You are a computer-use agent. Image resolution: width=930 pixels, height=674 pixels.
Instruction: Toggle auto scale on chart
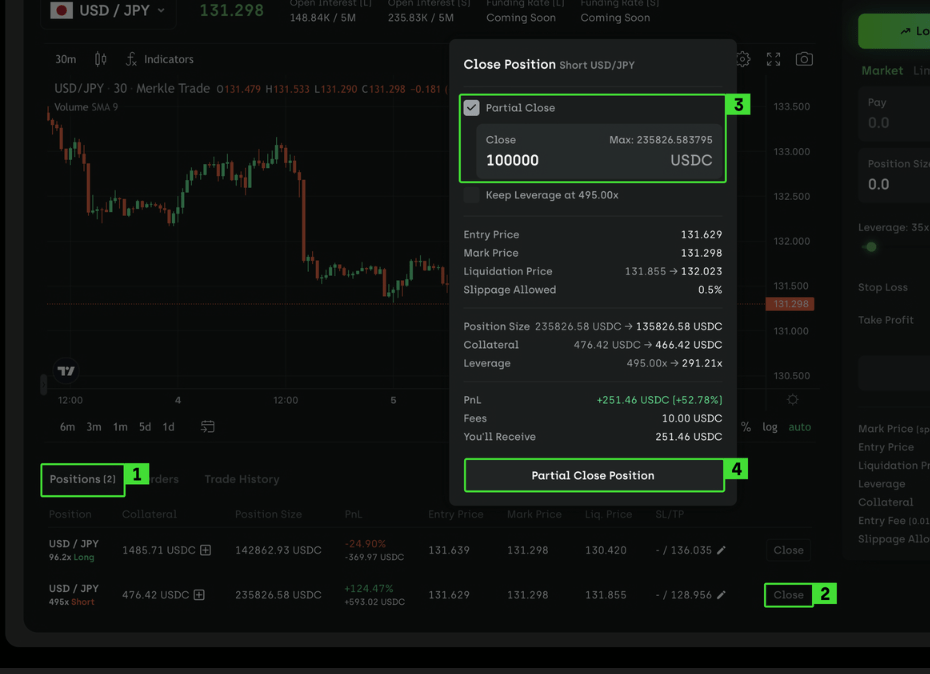[800, 427]
